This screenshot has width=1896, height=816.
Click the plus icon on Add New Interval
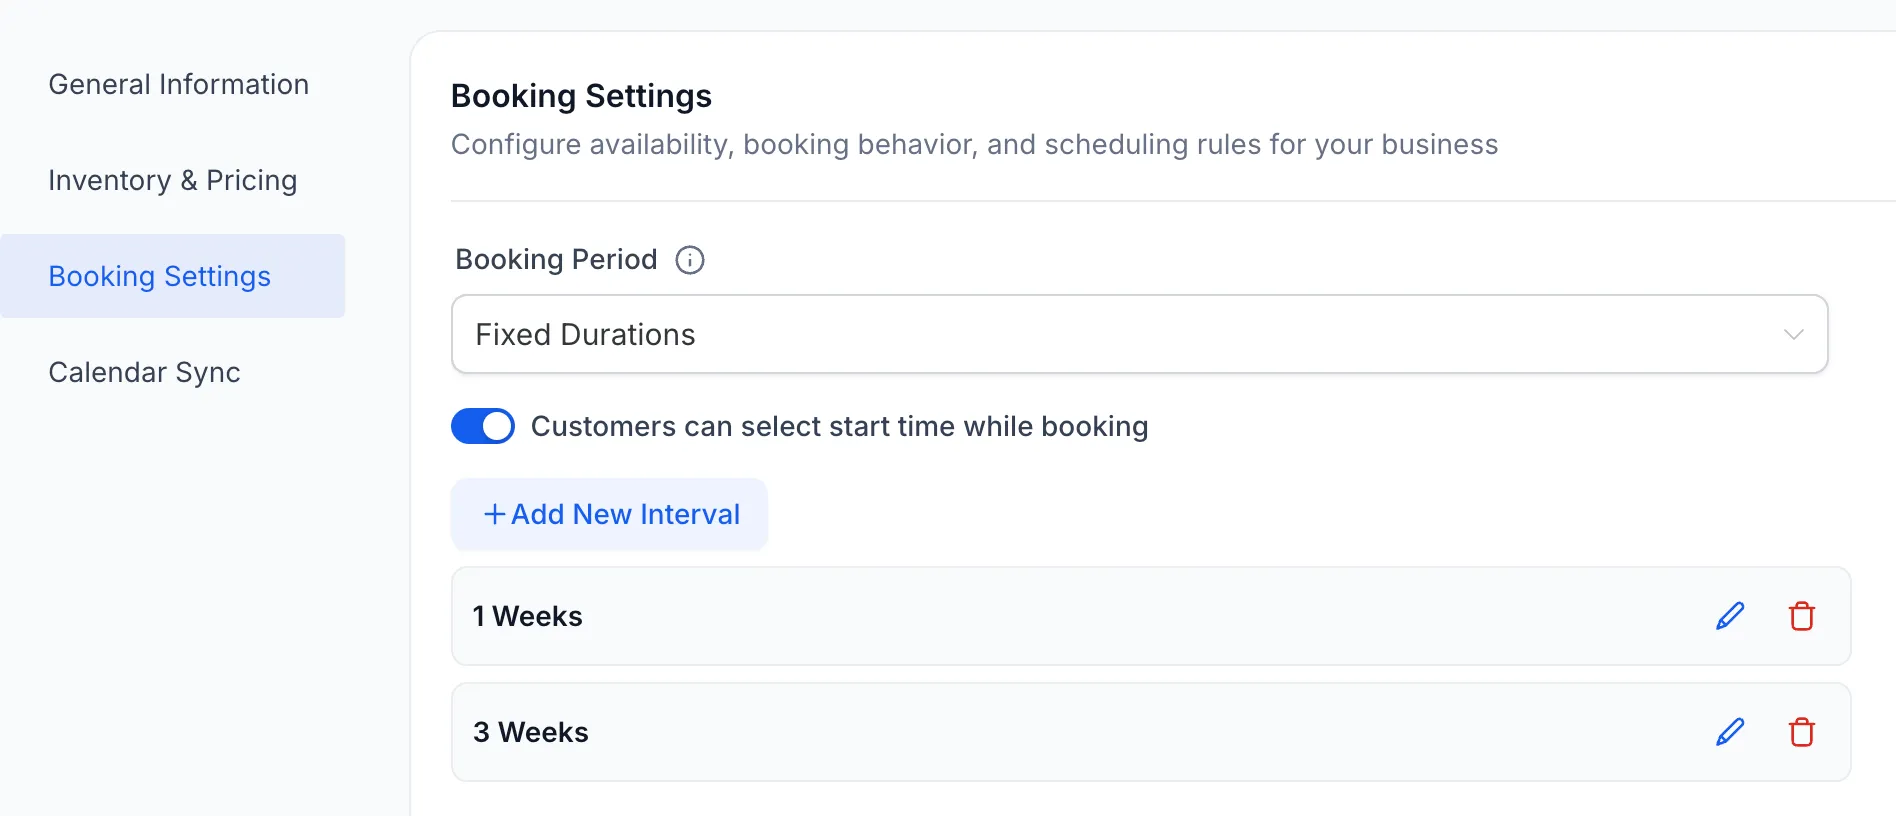click(492, 513)
